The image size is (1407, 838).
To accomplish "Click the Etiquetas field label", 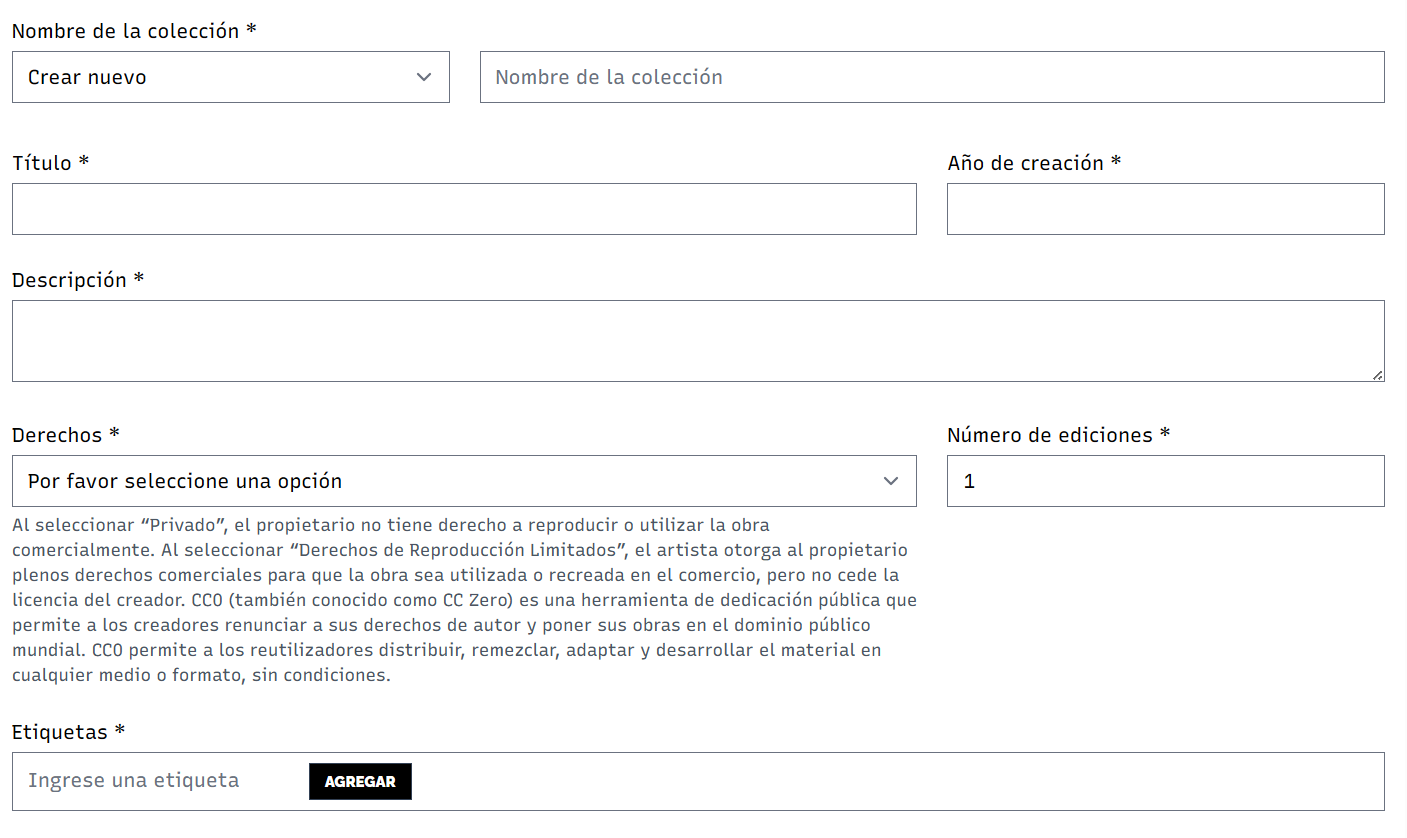I will [60, 731].
